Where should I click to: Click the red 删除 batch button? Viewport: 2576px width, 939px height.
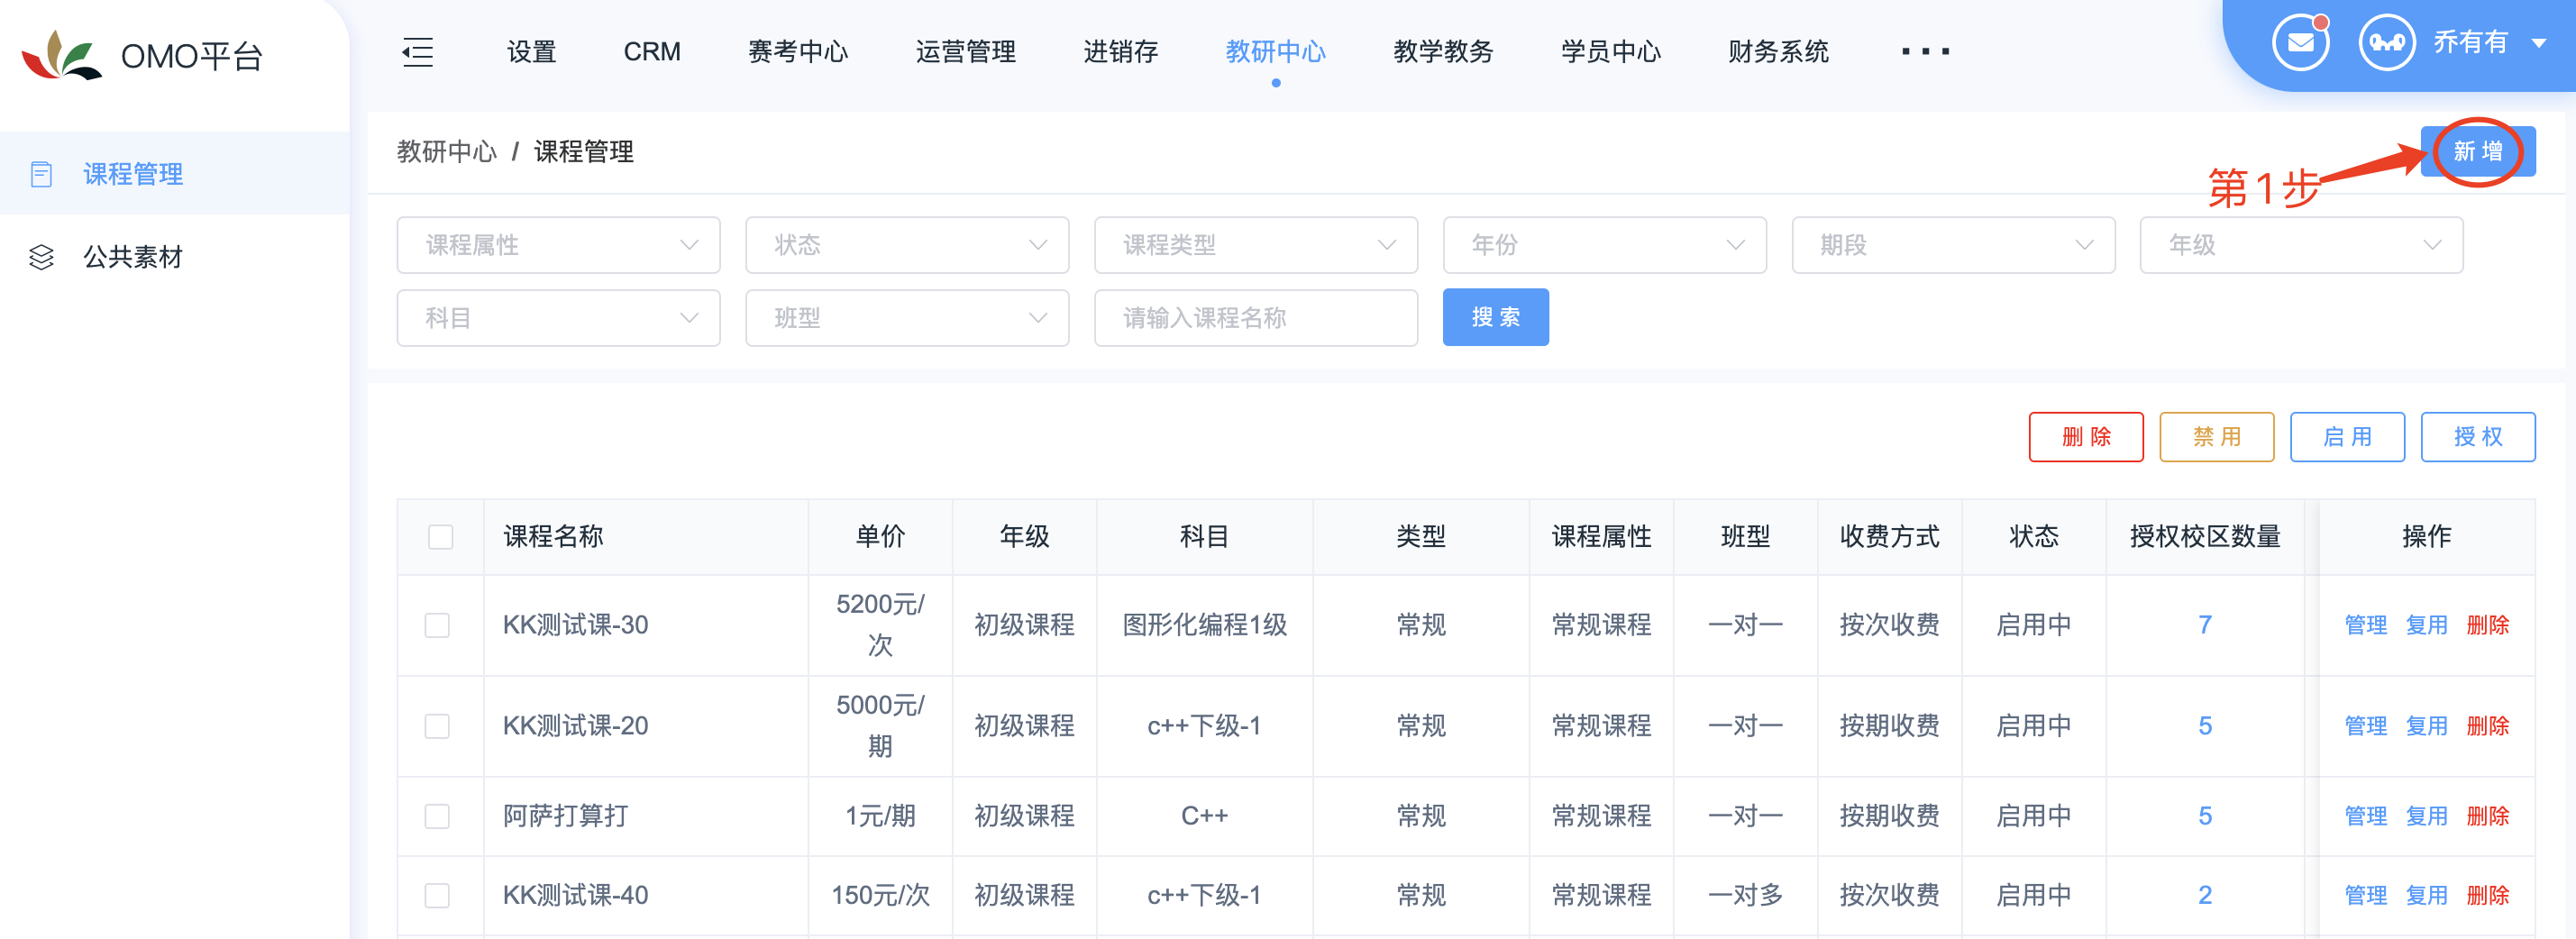[x=2086, y=437]
